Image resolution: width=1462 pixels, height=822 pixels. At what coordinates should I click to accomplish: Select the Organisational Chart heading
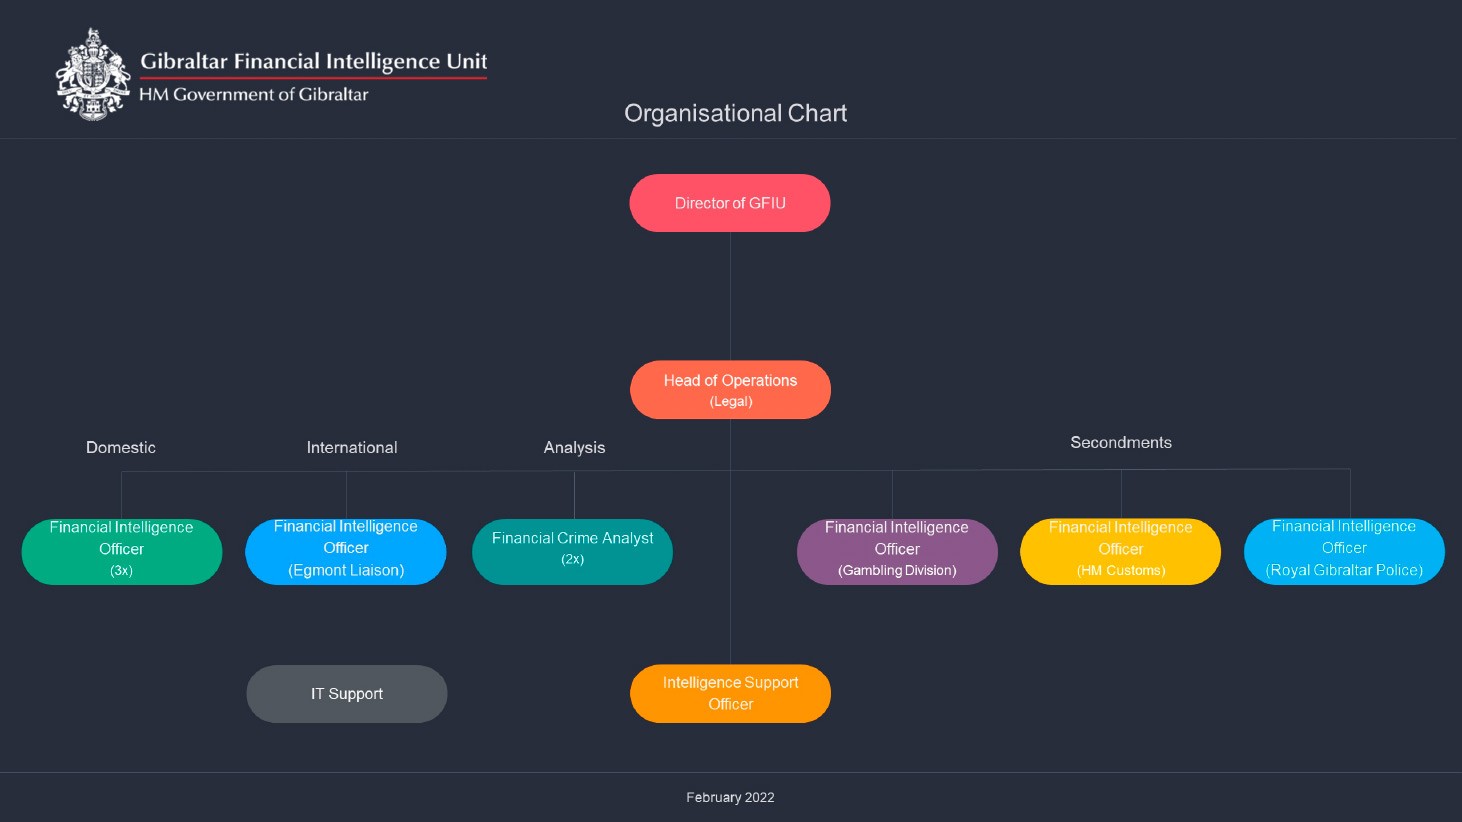point(735,113)
